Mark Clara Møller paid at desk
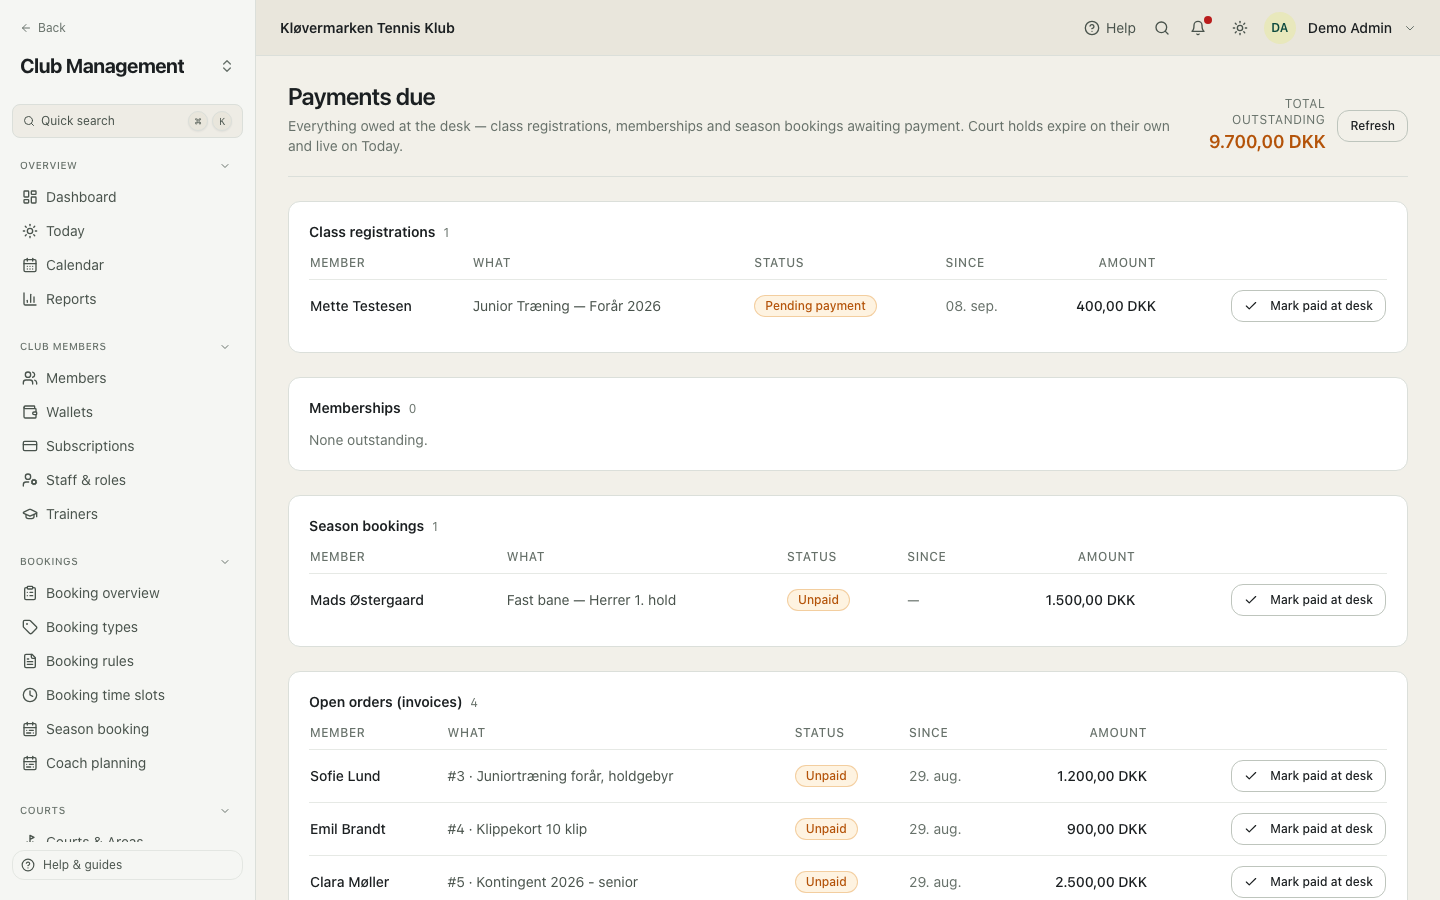Image resolution: width=1440 pixels, height=900 pixels. [1308, 882]
